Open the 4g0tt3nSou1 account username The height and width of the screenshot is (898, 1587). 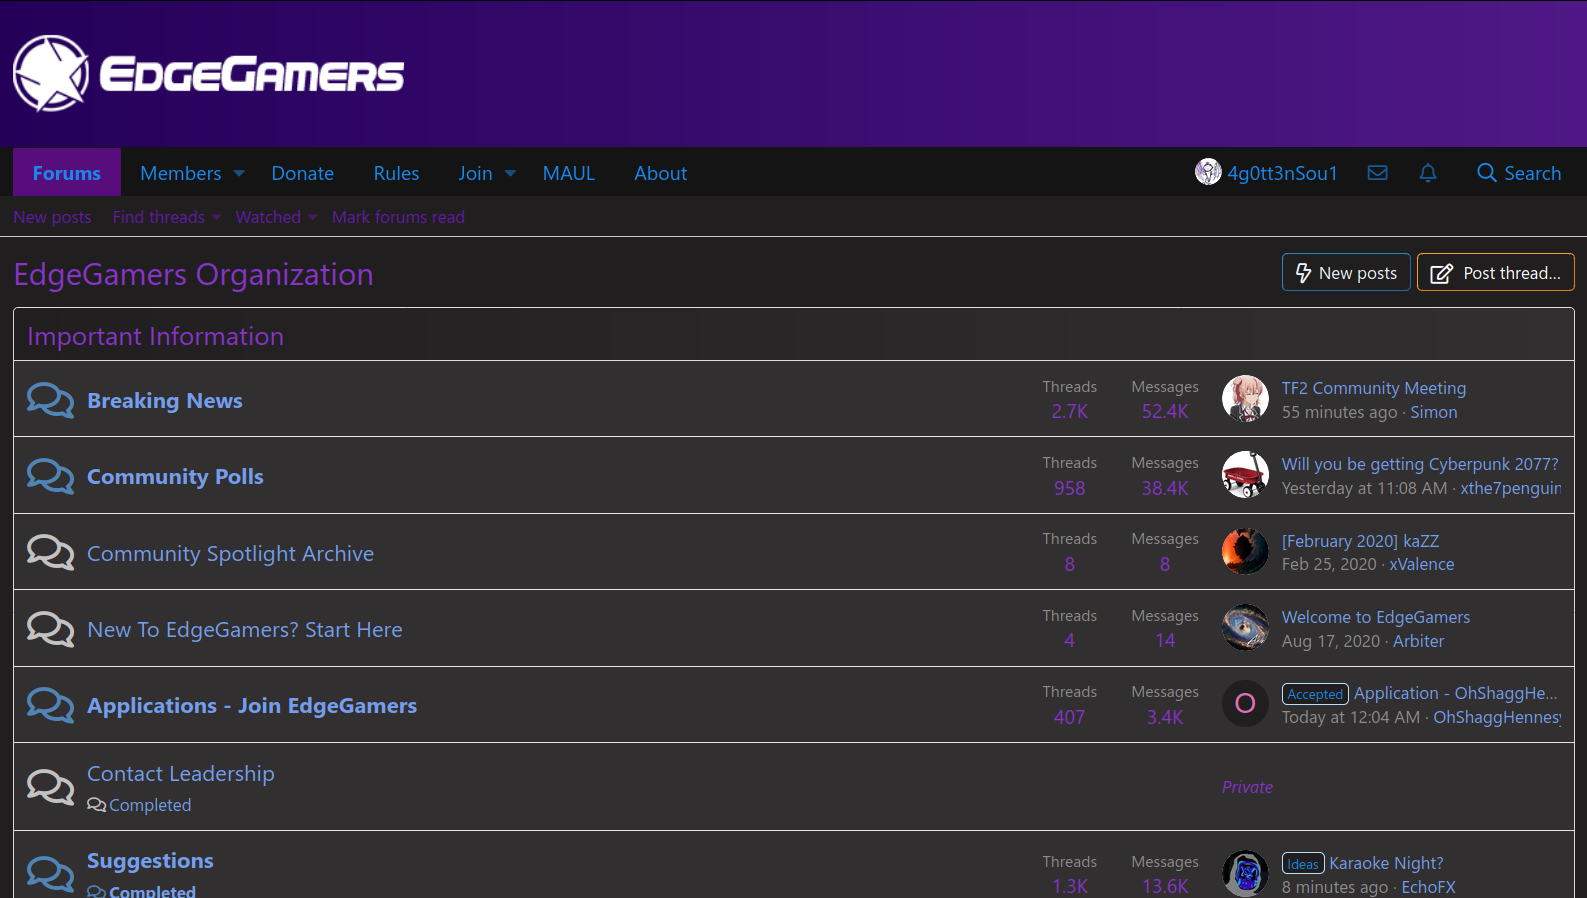pos(1282,173)
